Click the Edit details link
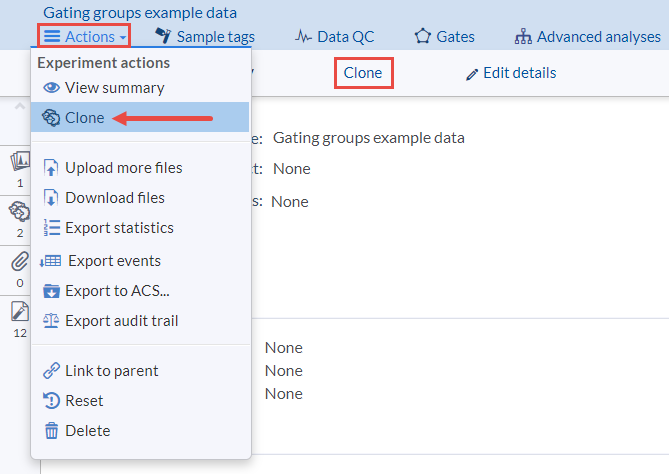669x474 pixels. pos(511,73)
